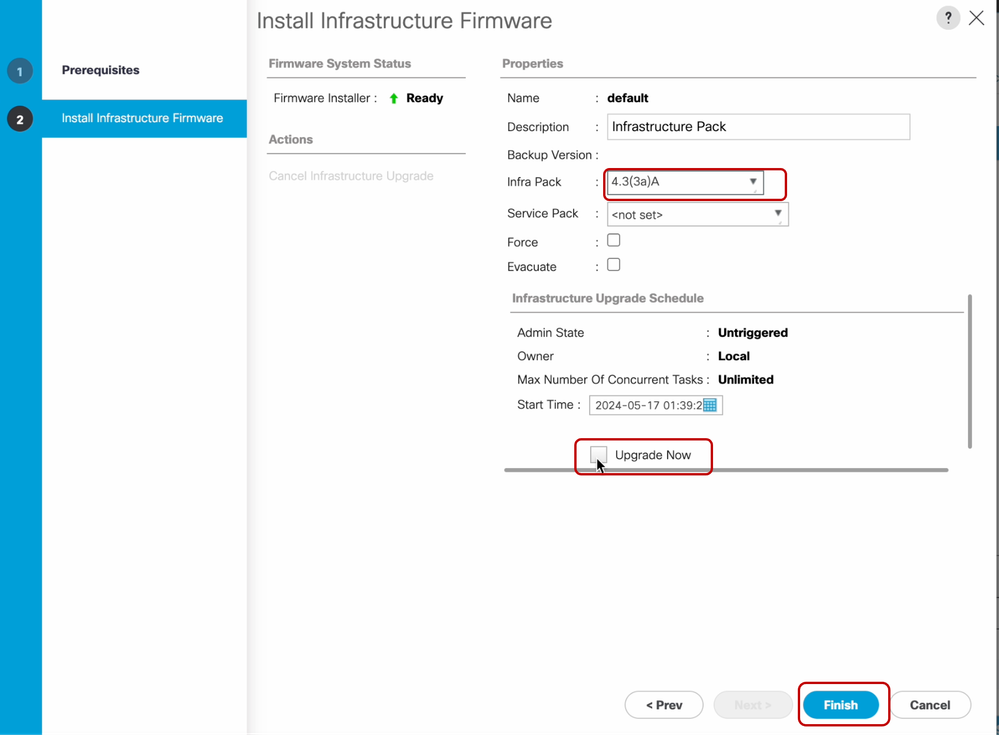The width and height of the screenshot is (999, 738).
Task: Click the vertical scrollbar in schedule panel
Action: click(970, 372)
